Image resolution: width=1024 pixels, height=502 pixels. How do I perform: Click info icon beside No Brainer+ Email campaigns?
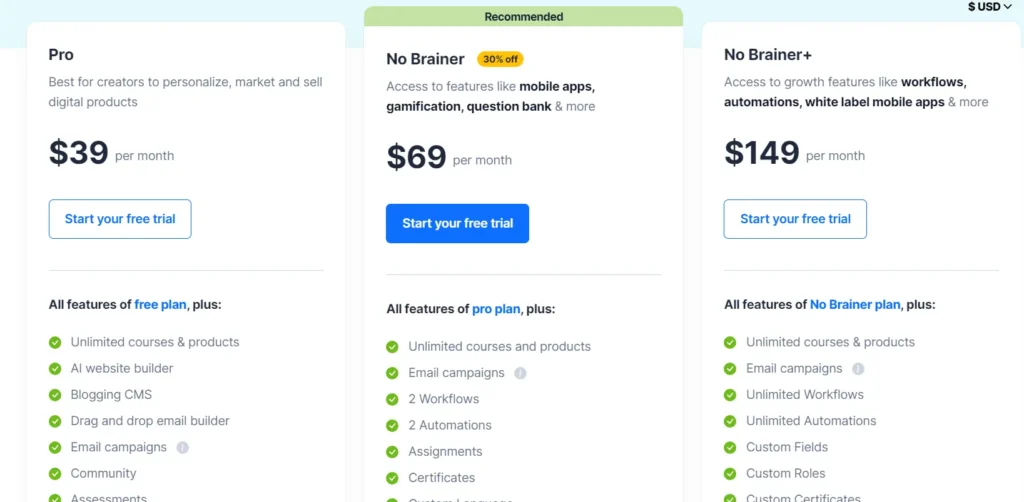pos(858,369)
